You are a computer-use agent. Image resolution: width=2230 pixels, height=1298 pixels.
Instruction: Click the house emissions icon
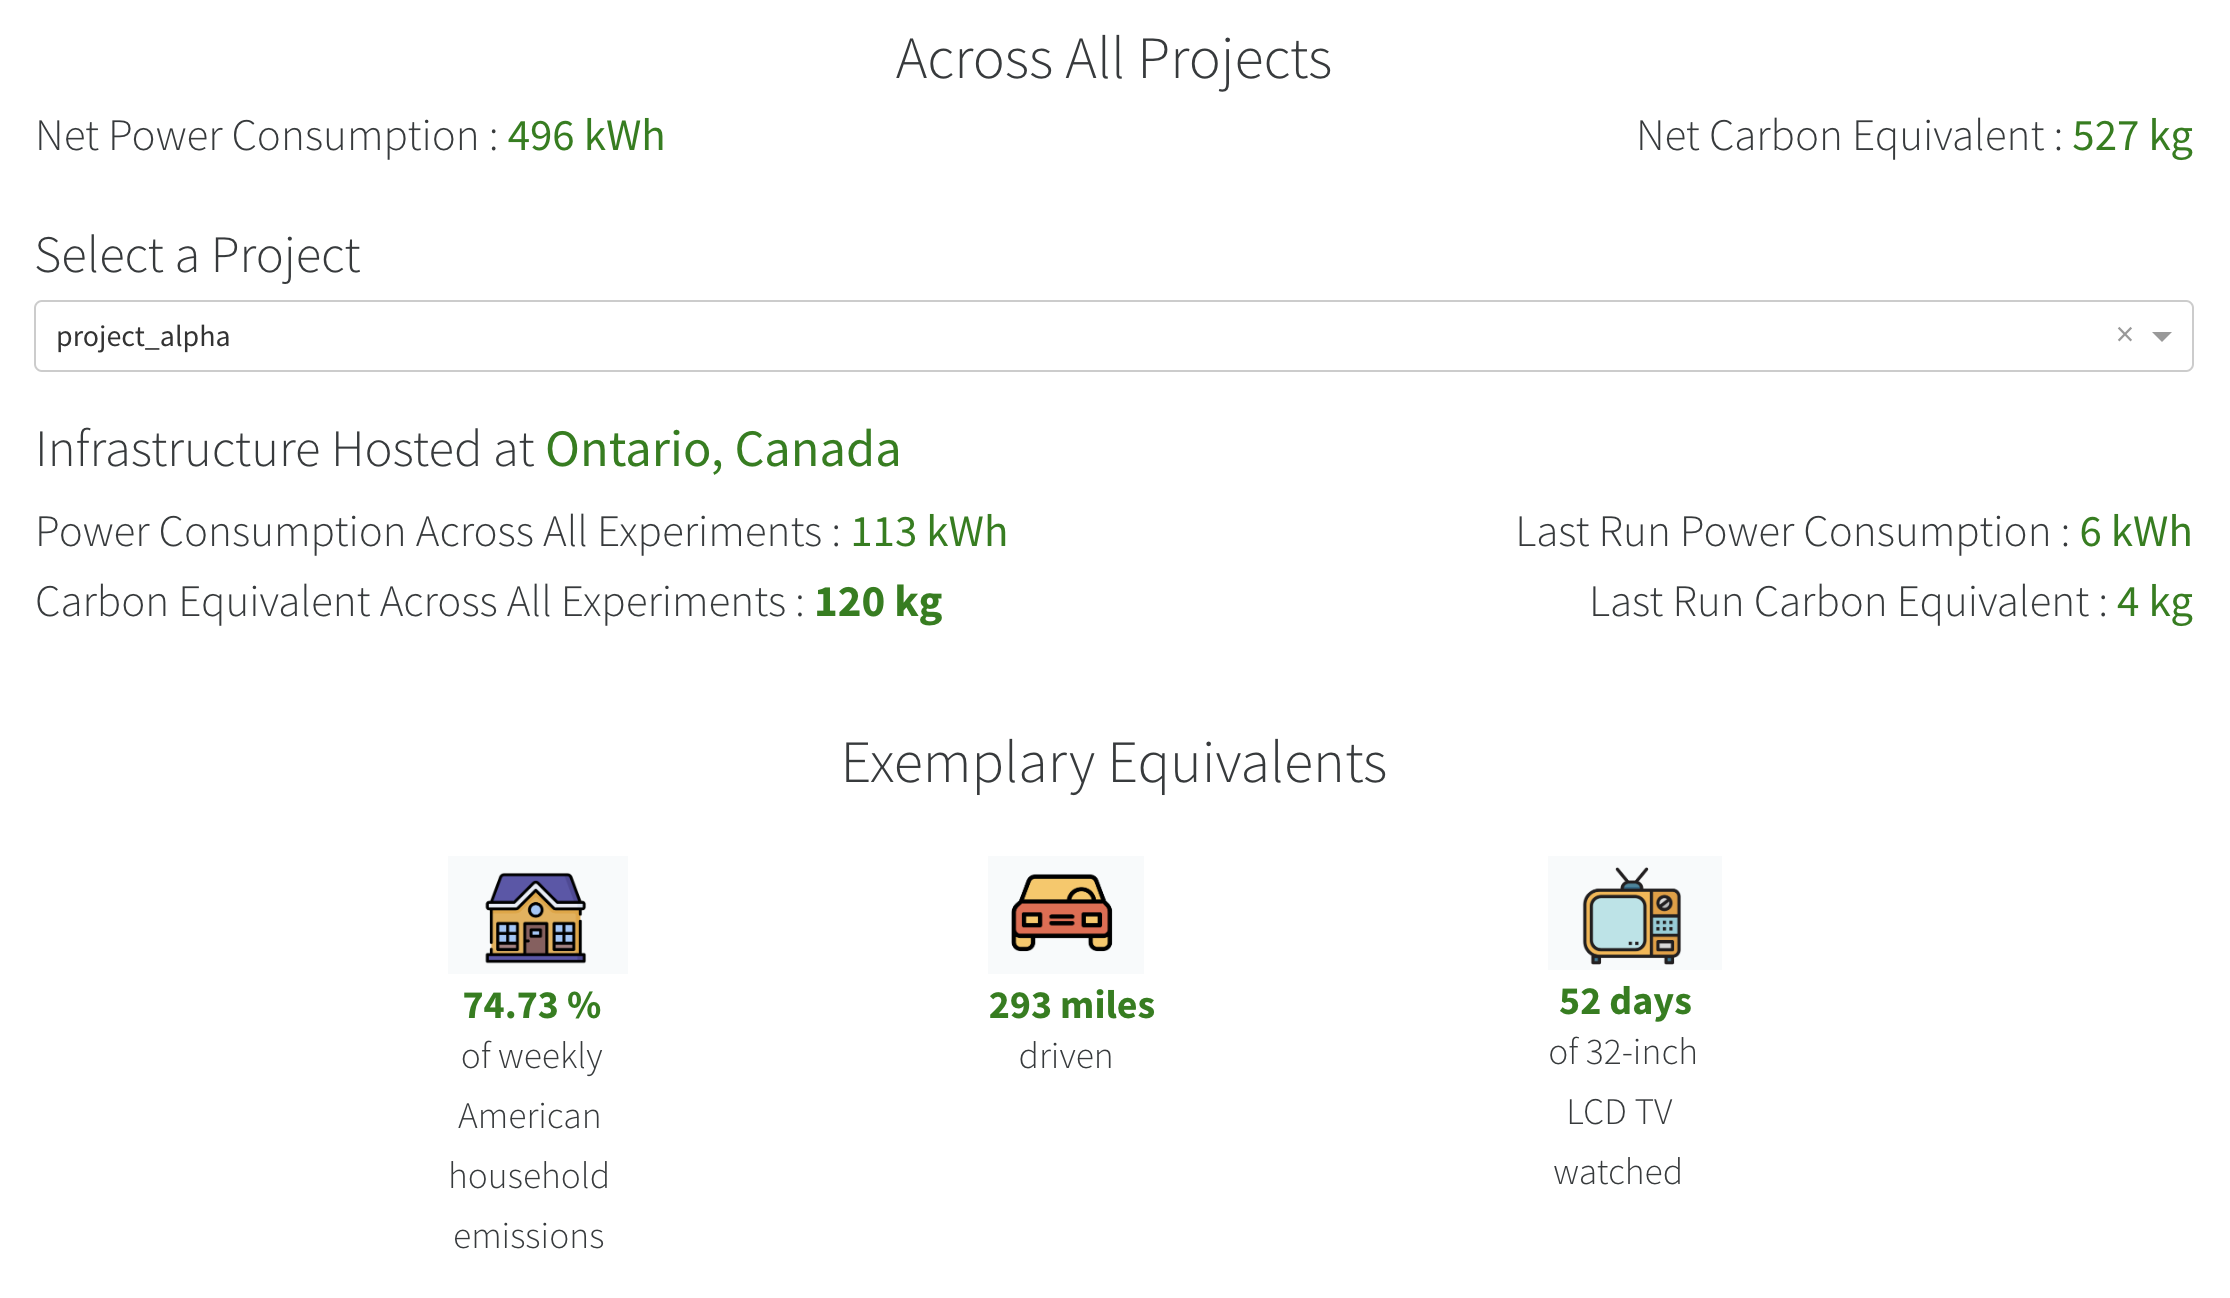(536, 916)
